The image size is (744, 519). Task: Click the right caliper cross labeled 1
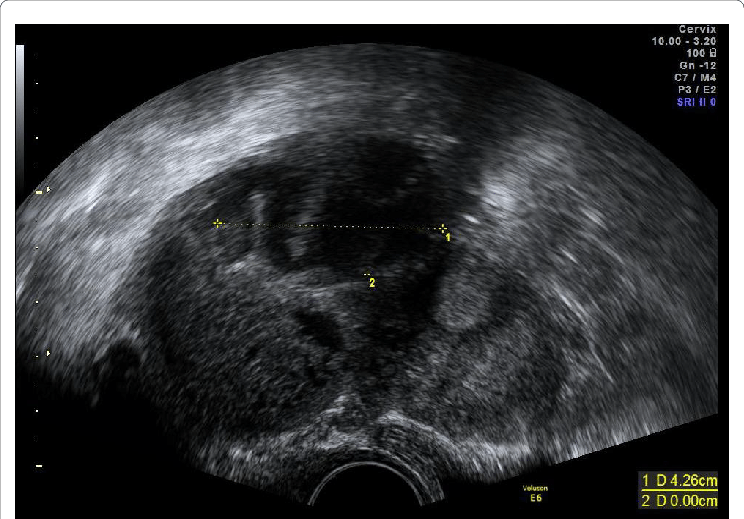[x=443, y=229]
